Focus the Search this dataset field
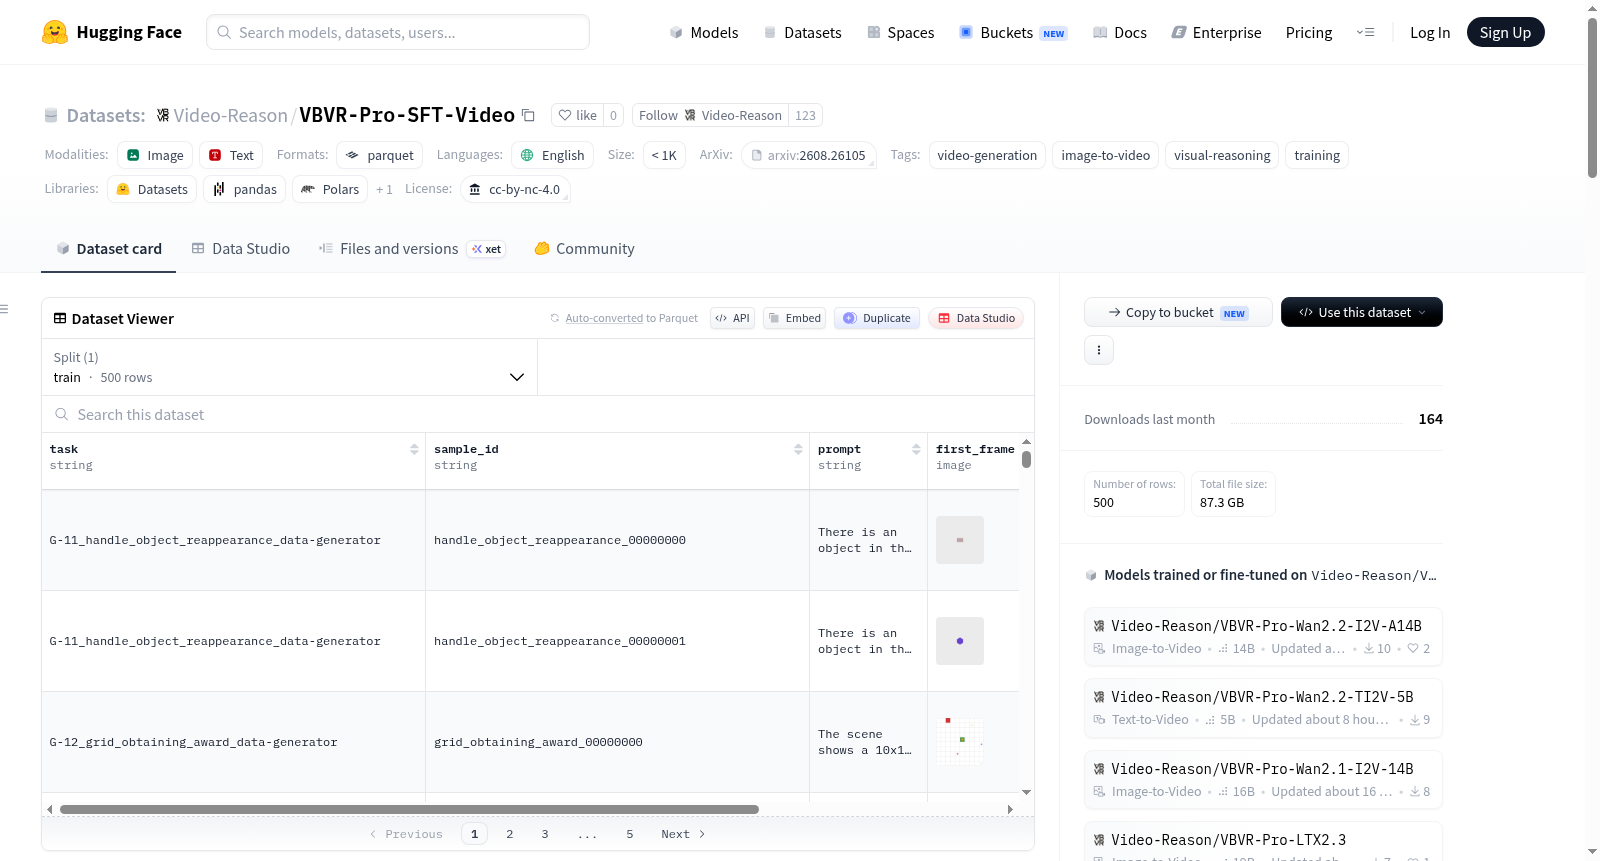Viewport: 1600px width, 861px height. point(538,414)
